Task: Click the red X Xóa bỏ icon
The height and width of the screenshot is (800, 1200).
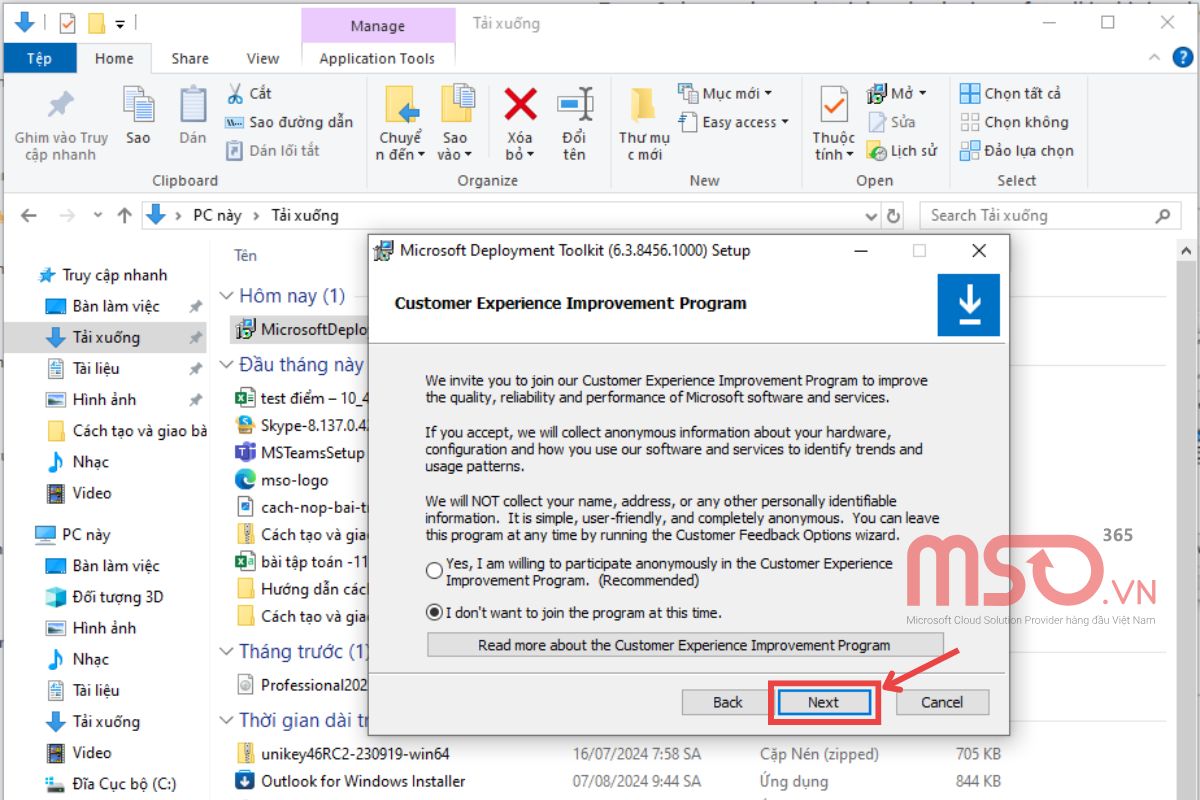Action: [520, 105]
